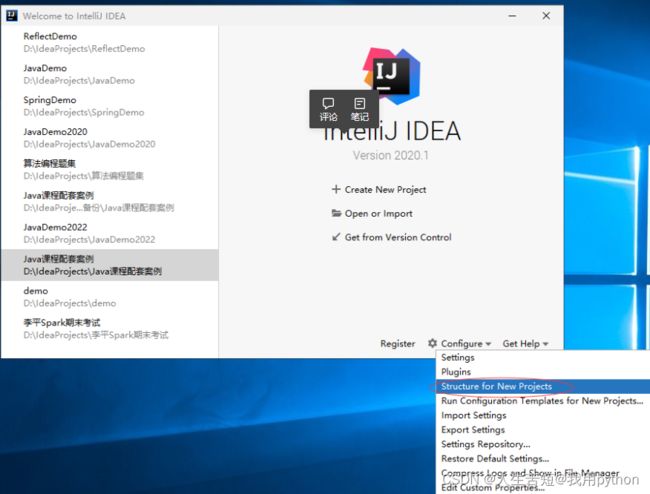Viewport: 650px width, 494px height.
Task: Open the JavaDemo2022 recent project
Action: point(109,233)
